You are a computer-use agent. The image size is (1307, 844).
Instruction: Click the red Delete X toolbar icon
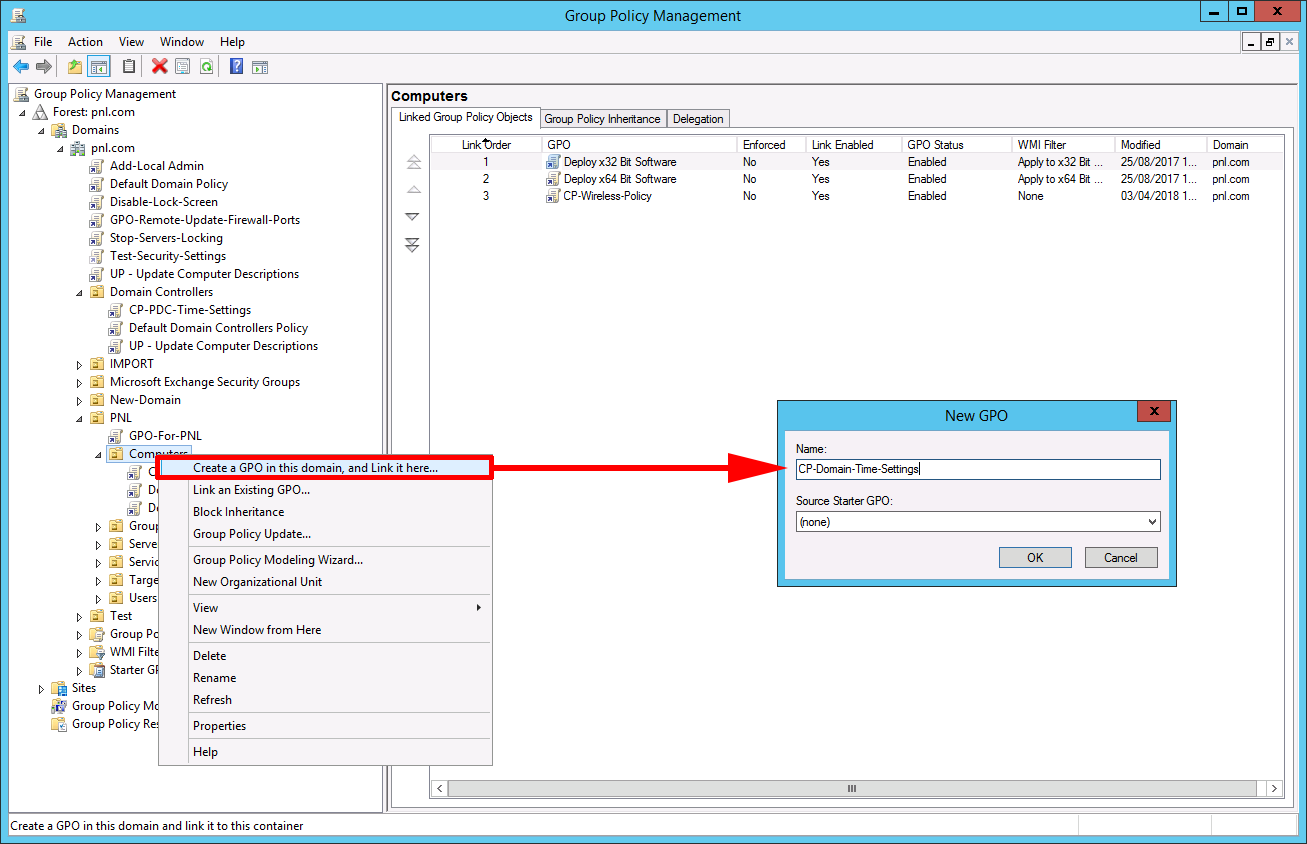pos(159,66)
